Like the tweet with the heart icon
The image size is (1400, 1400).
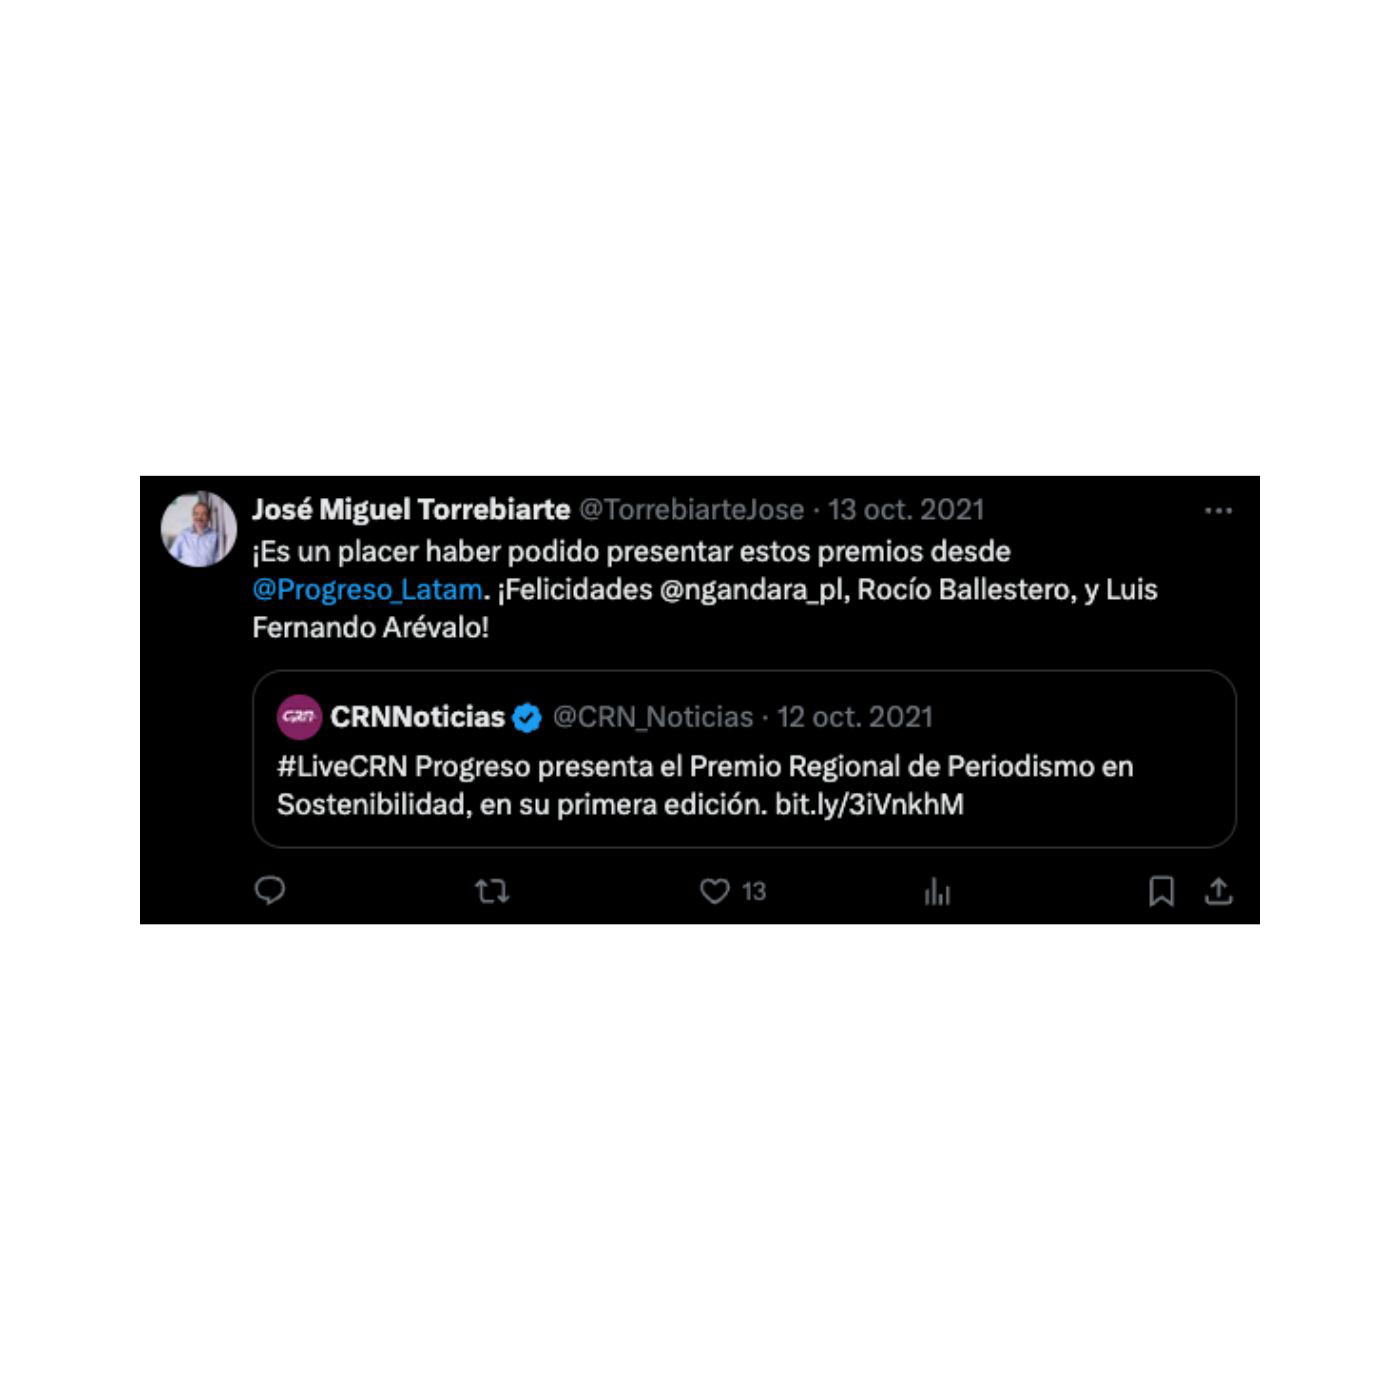pyautogui.click(x=714, y=891)
